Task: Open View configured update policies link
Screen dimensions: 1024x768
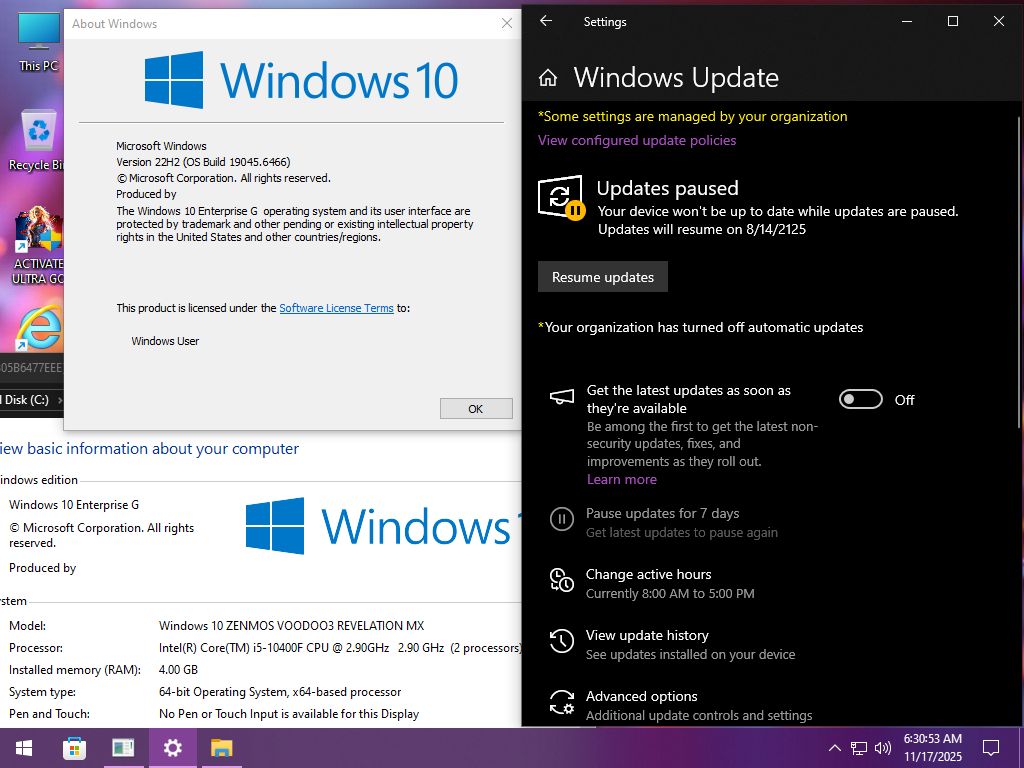Action: click(x=637, y=140)
